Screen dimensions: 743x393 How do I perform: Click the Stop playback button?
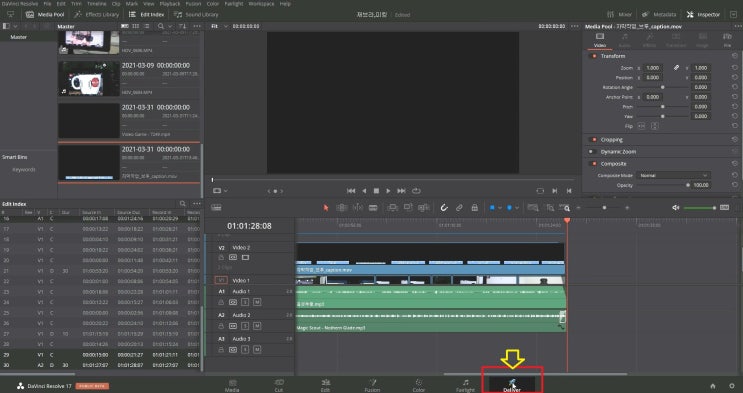[x=376, y=191]
